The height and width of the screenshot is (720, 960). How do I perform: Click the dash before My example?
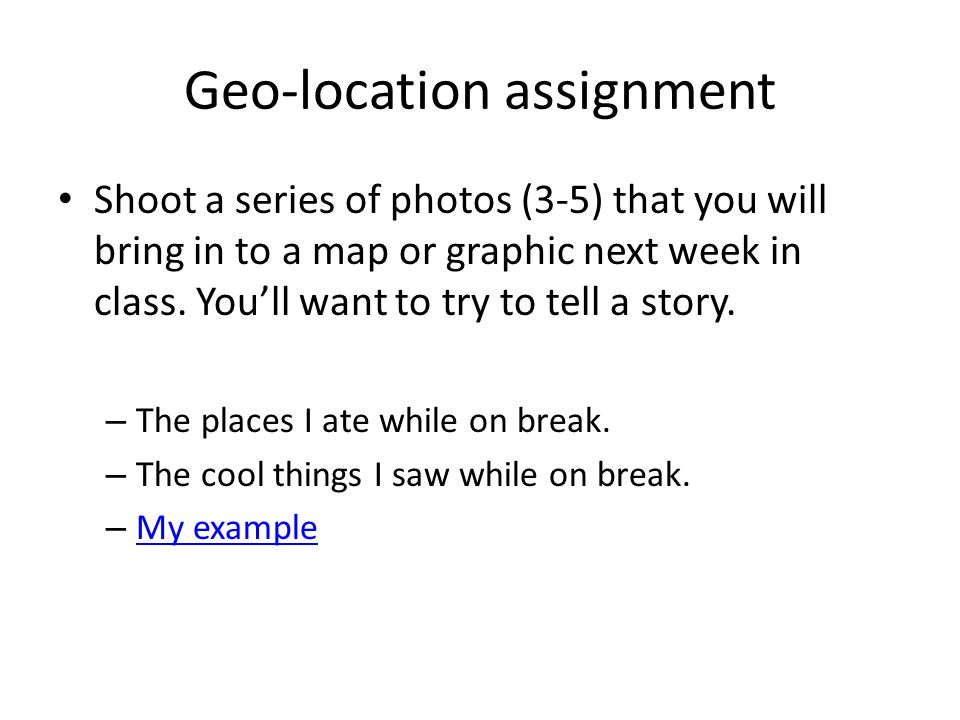tap(116, 529)
